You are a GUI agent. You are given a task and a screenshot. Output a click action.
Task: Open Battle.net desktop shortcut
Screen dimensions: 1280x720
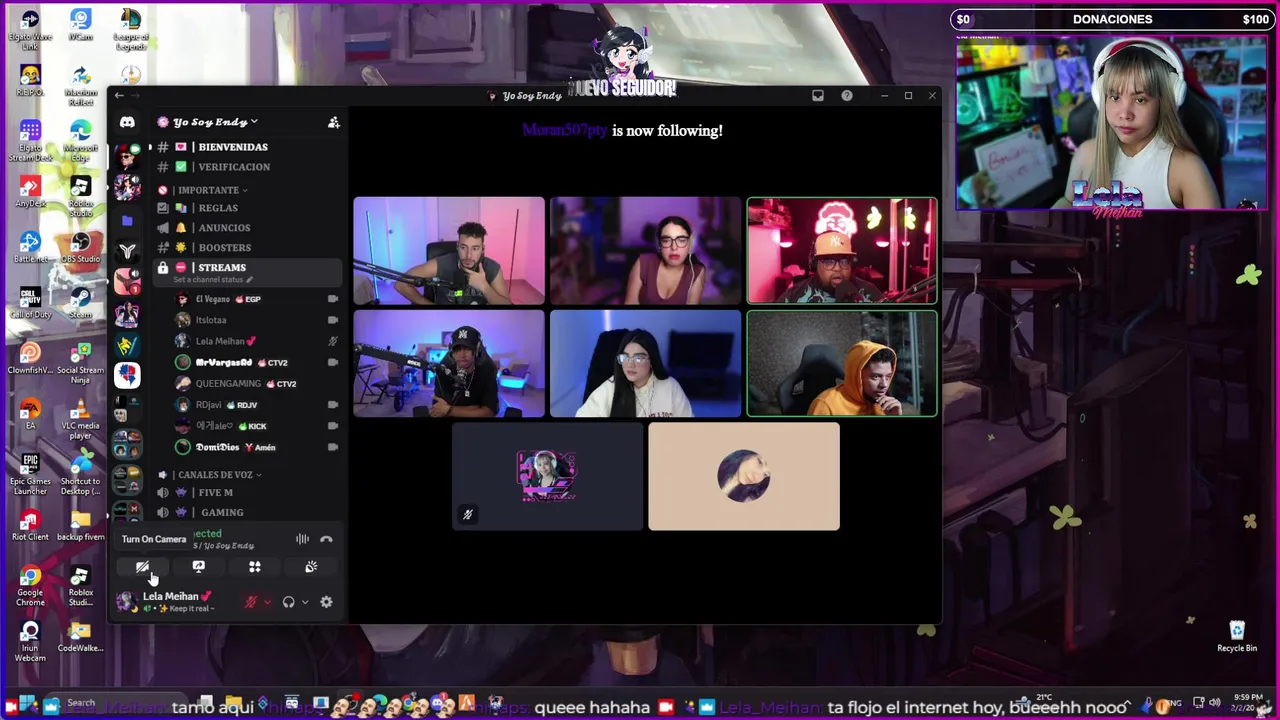(x=30, y=248)
